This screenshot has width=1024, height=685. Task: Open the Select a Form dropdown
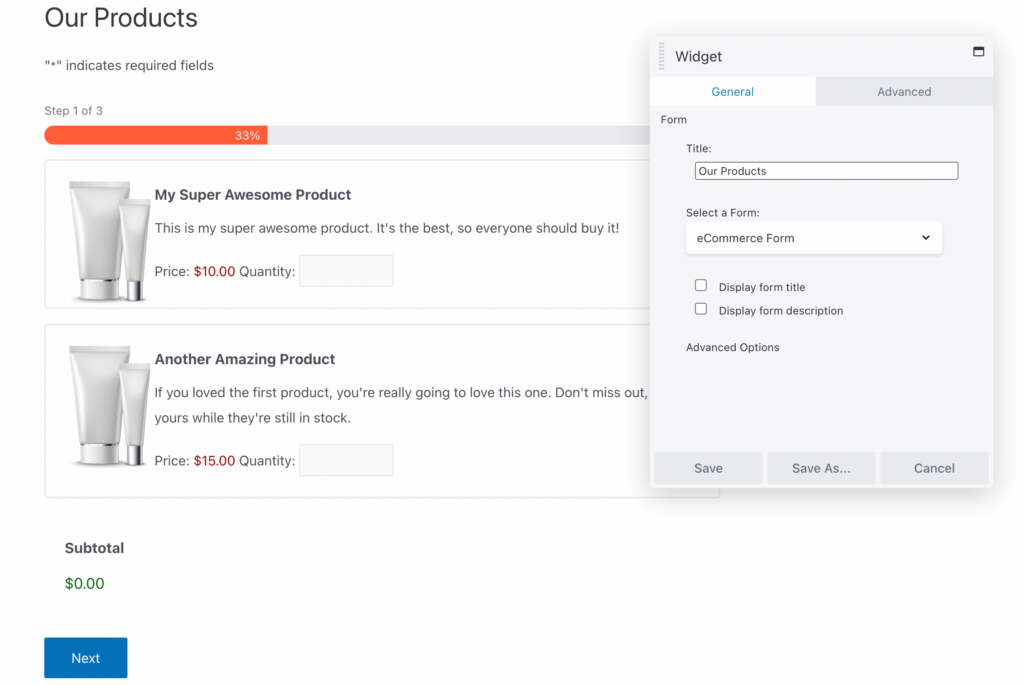pyautogui.click(x=813, y=238)
